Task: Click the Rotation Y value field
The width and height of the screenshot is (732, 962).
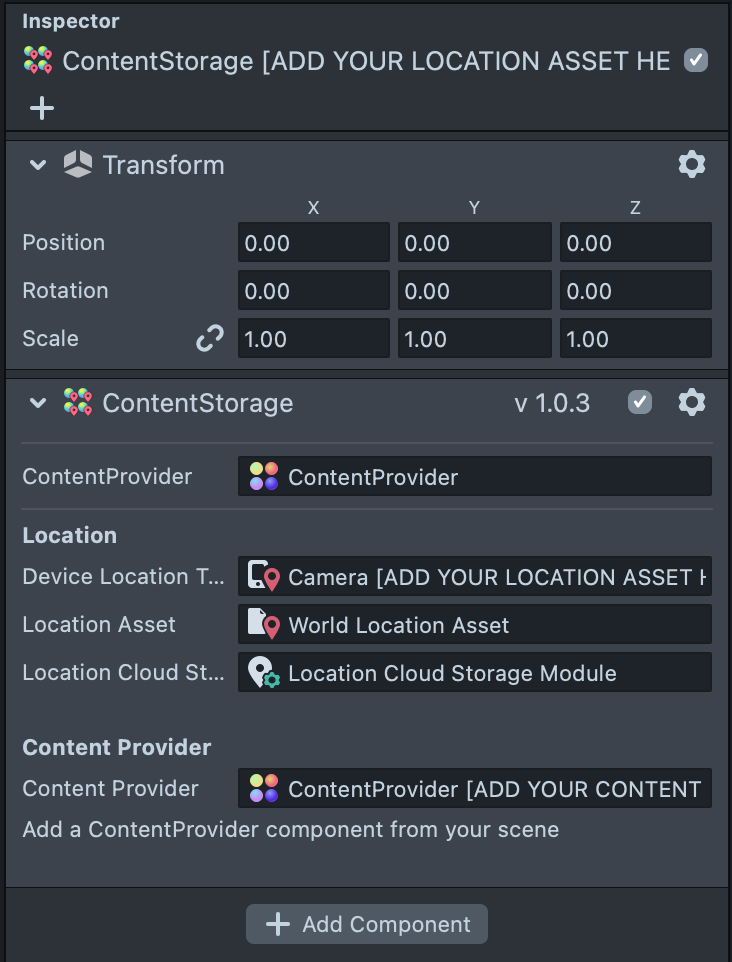Action: point(474,291)
